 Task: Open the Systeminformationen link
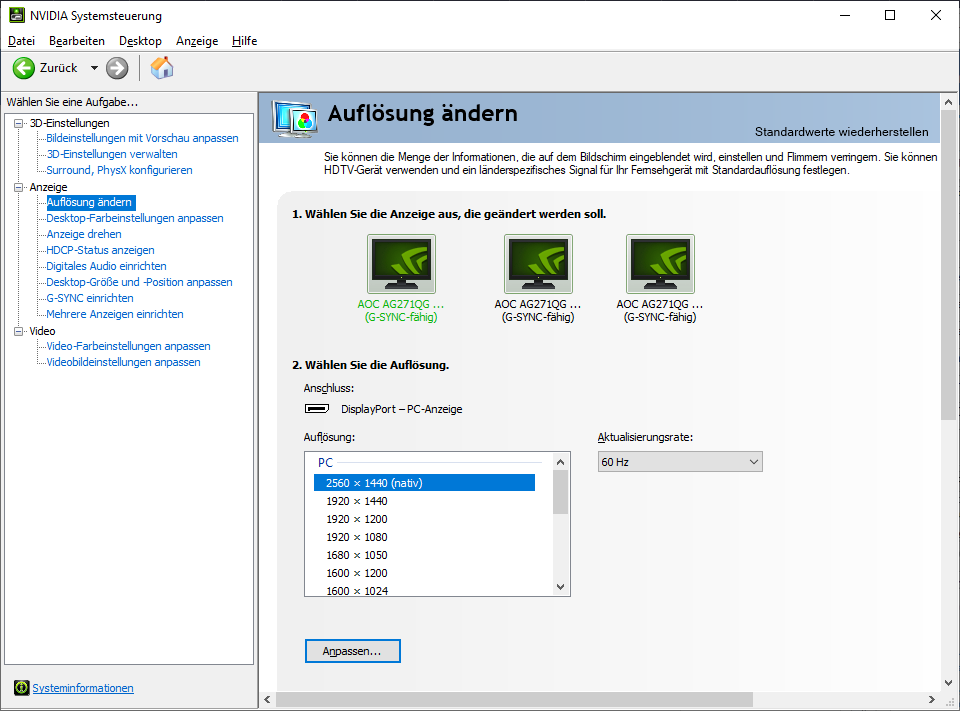(x=83, y=688)
